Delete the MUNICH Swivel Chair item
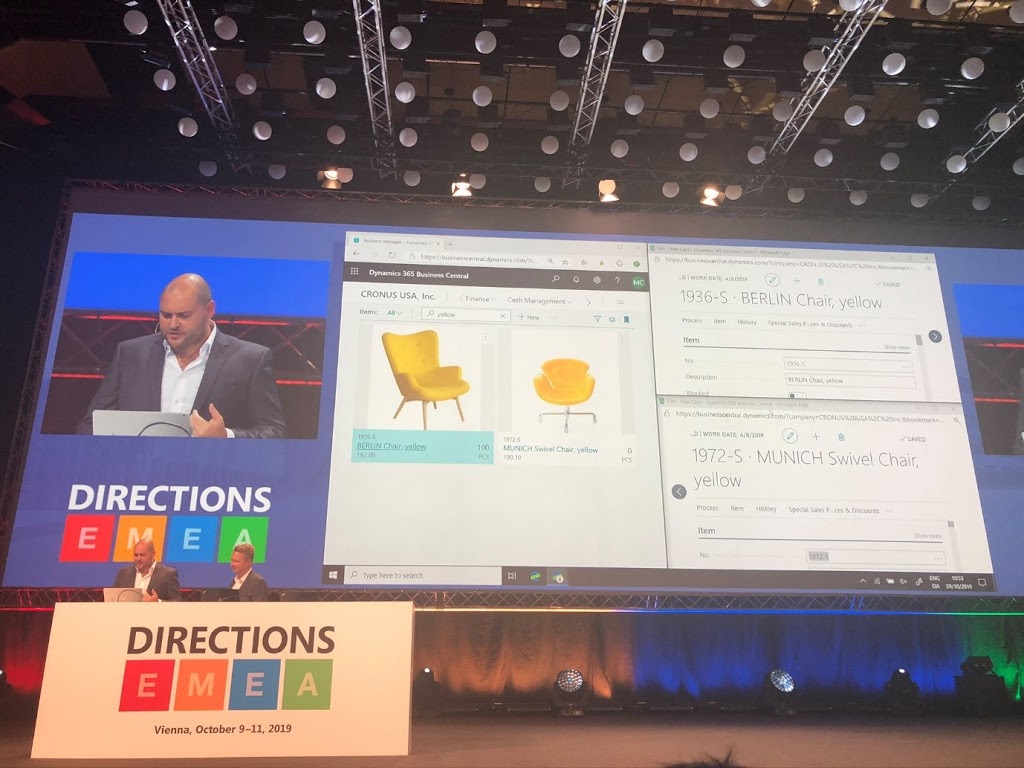 click(841, 437)
